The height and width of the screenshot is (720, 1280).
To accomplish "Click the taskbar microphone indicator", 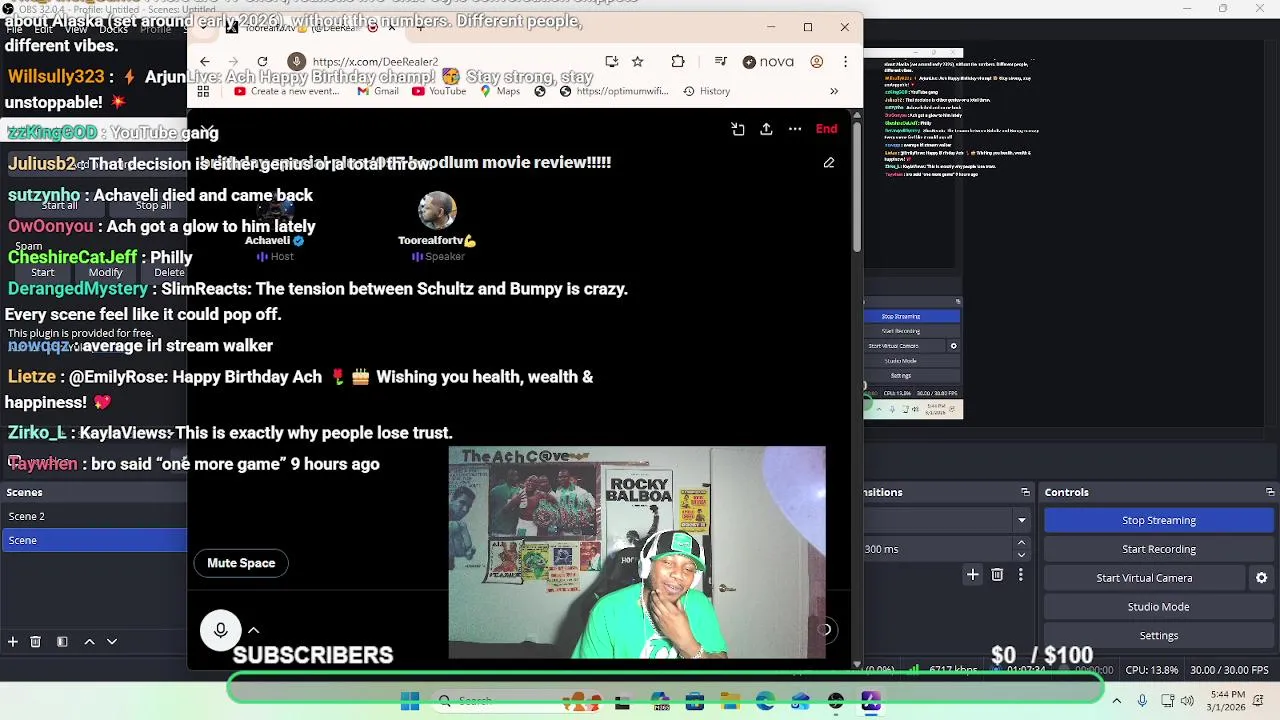I will click(x=1142, y=701).
